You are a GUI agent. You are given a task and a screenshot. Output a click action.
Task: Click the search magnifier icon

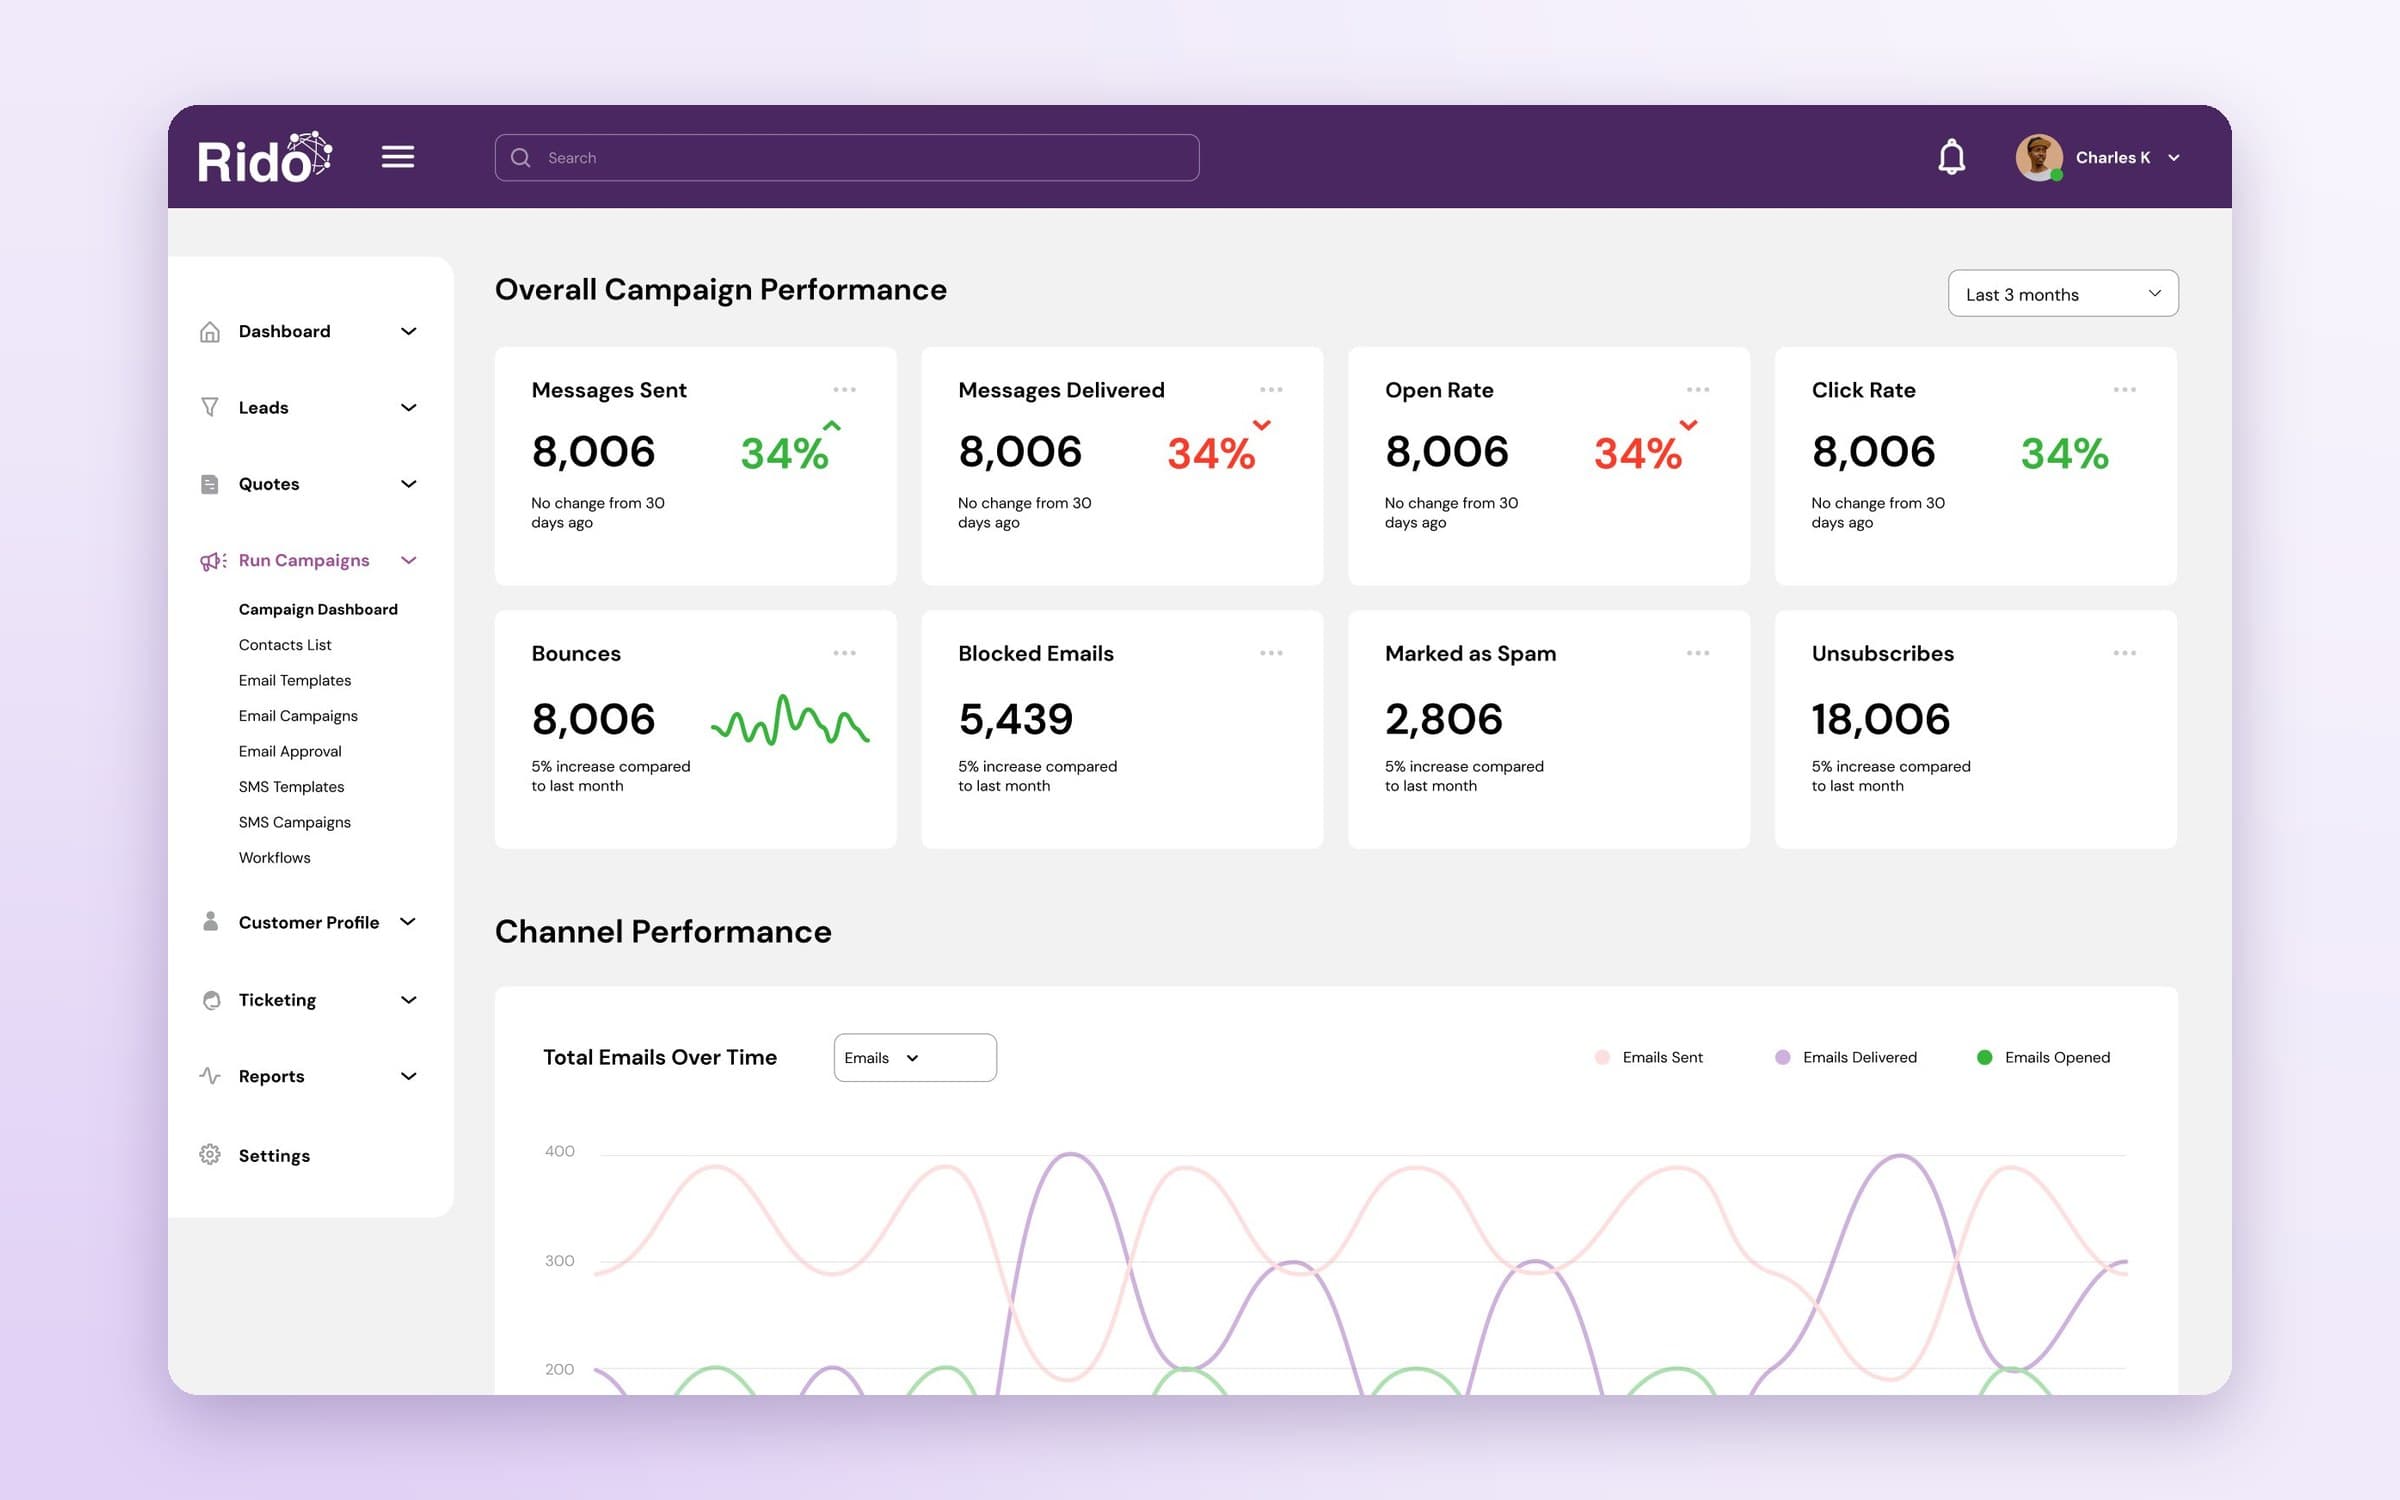(x=521, y=158)
